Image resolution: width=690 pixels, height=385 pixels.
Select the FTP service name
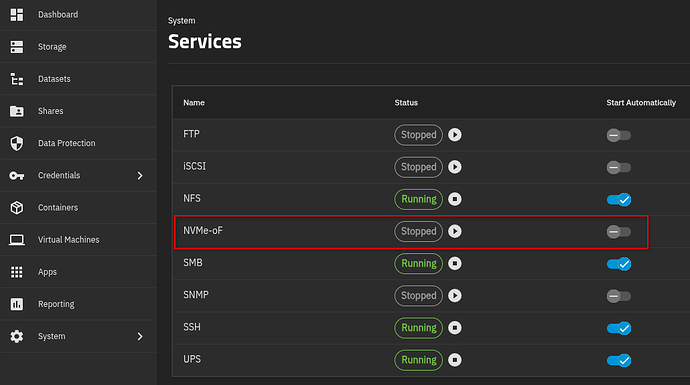coord(191,134)
